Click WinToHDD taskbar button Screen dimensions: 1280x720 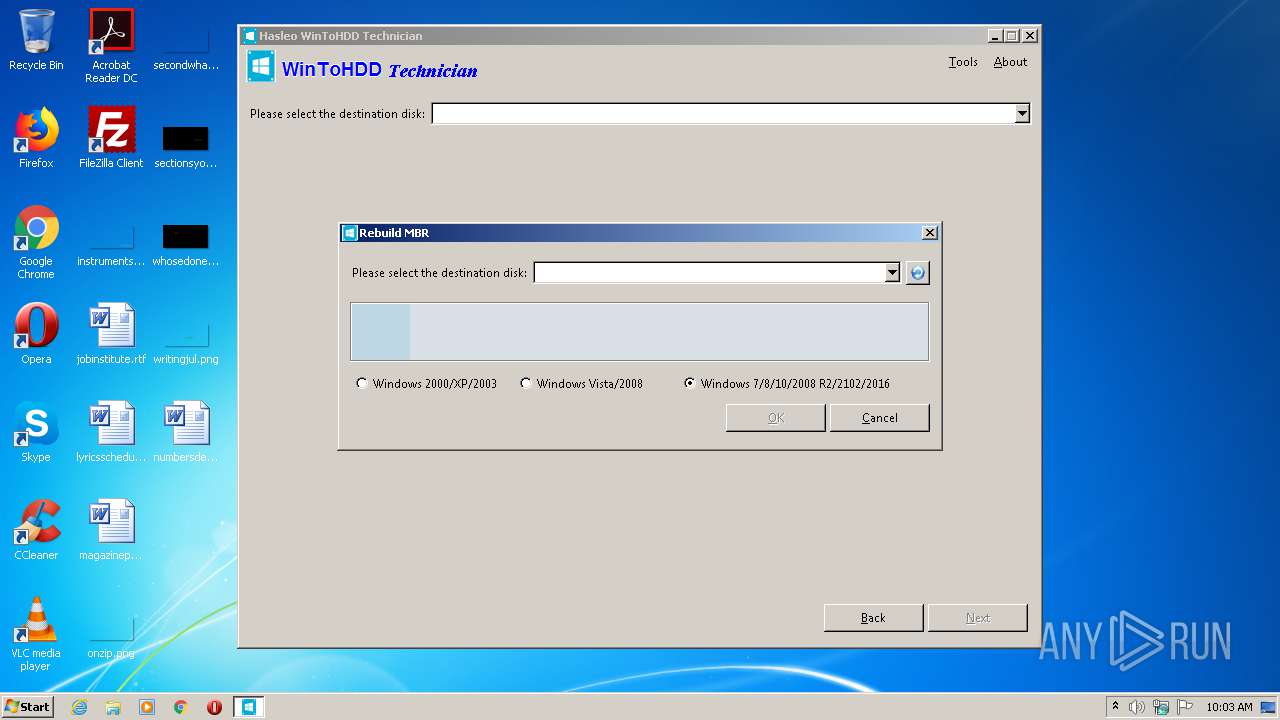click(x=249, y=707)
